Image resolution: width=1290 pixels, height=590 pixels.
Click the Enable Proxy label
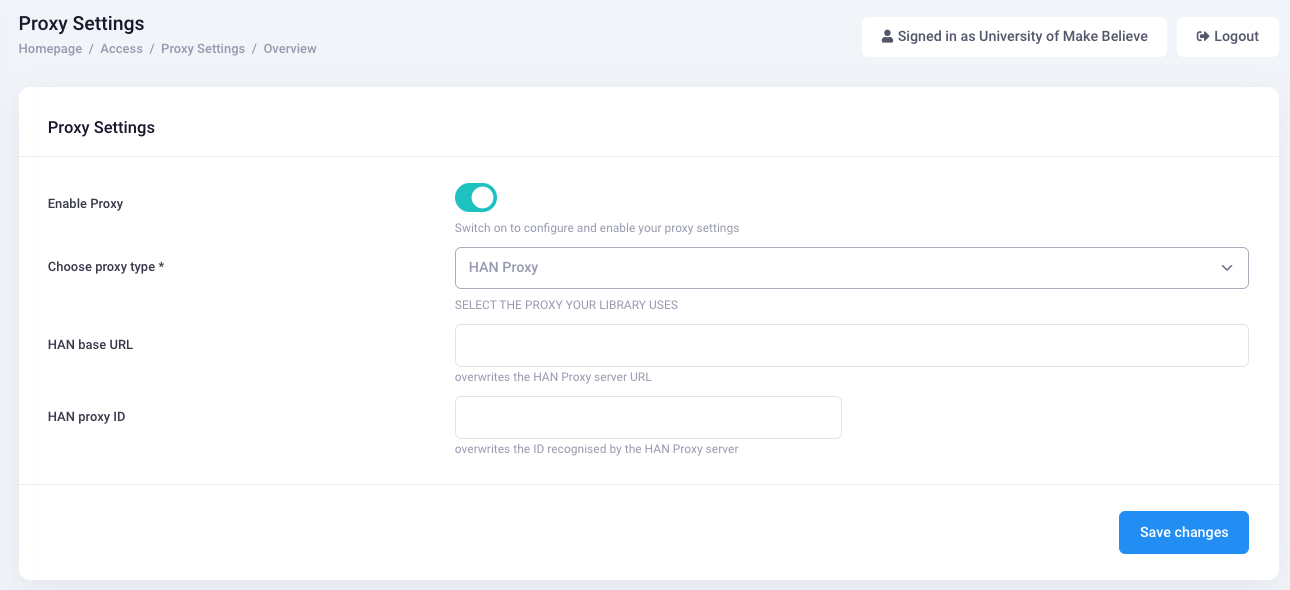85,204
